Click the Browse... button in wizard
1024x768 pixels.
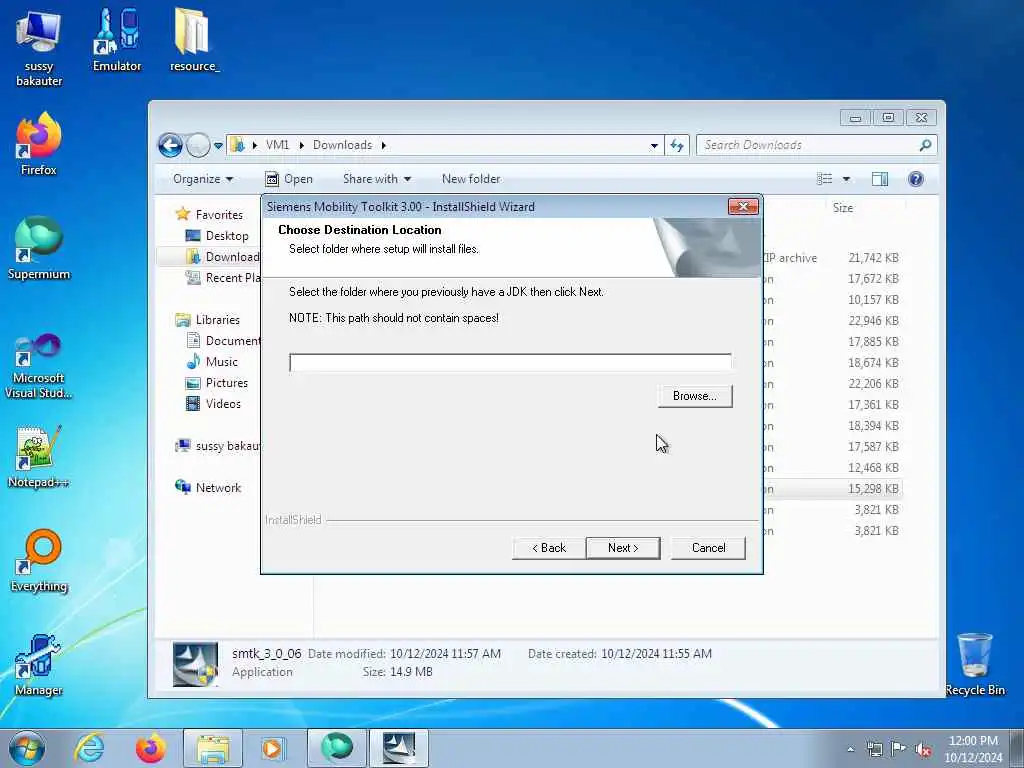click(695, 396)
